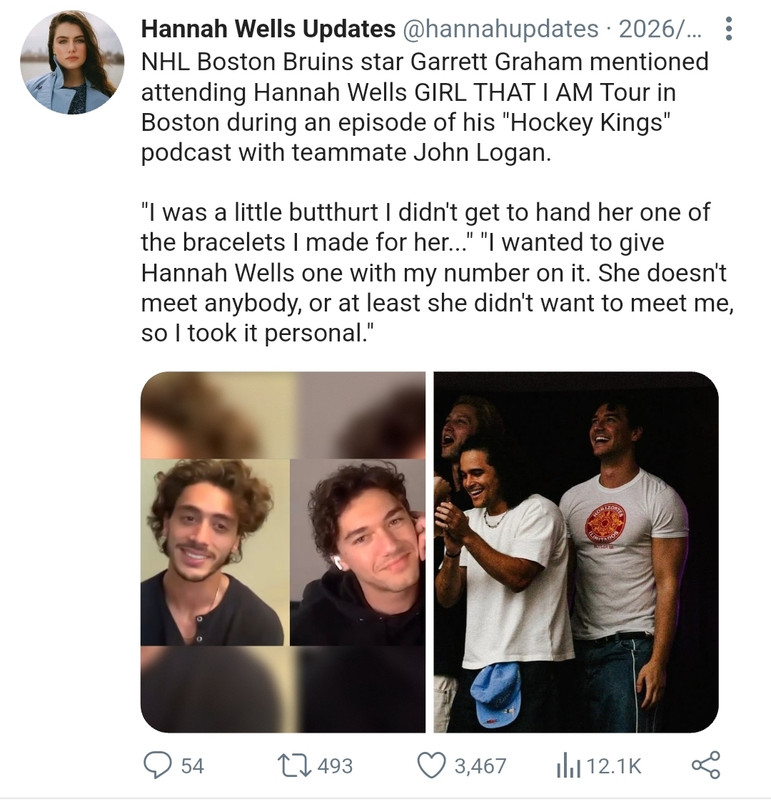Click the 493 retweets count
The height and width of the screenshot is (800, 771).
(x=335, y=766)
